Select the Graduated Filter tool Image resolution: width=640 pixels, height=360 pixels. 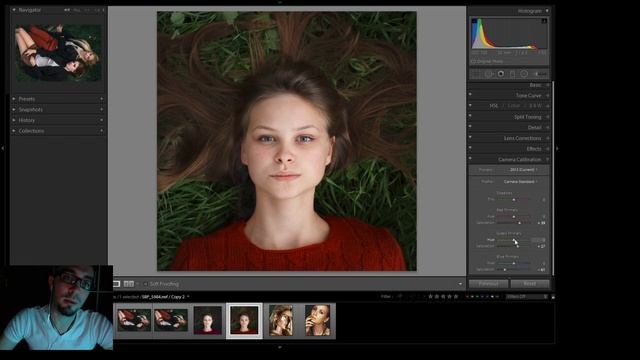coord(512,74)
